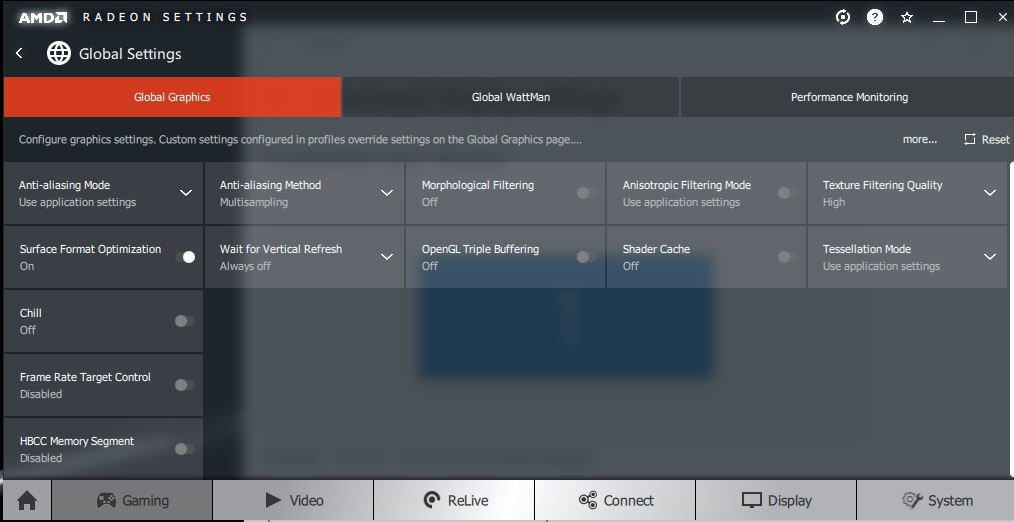Expand the Tessellation Mode dropdown

[989, 257]
